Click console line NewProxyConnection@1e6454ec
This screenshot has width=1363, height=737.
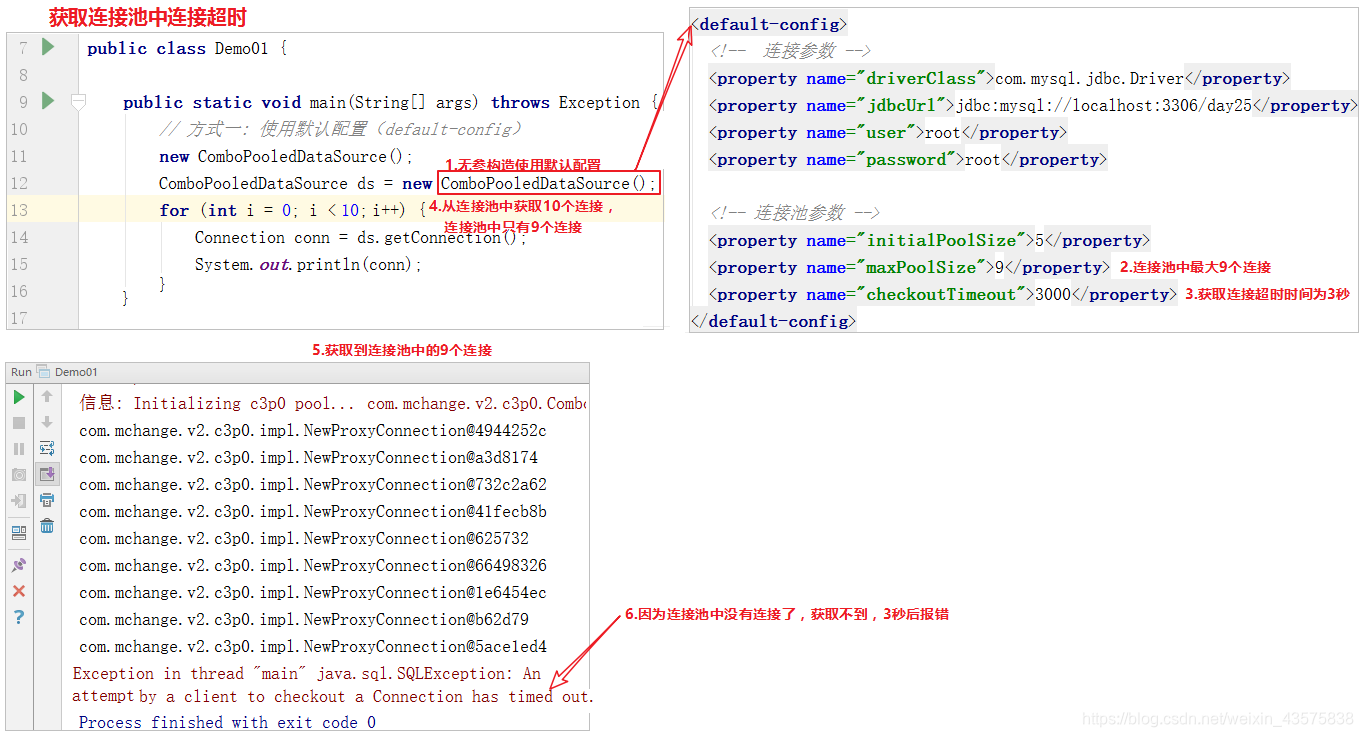313,593
